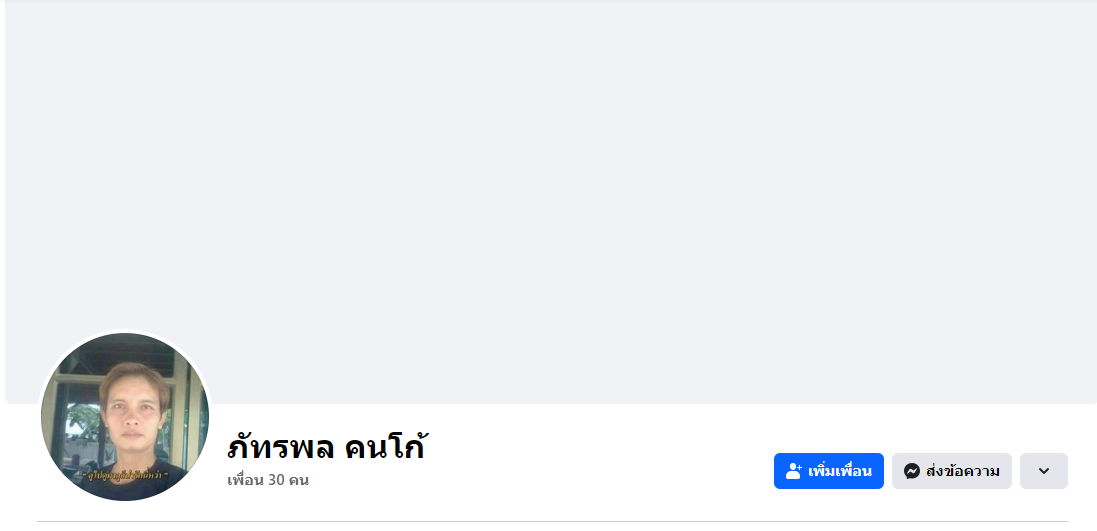Click the number 30 in the friends count
This screenshot has height=531, width=1097.
click(x=276, y=480)
